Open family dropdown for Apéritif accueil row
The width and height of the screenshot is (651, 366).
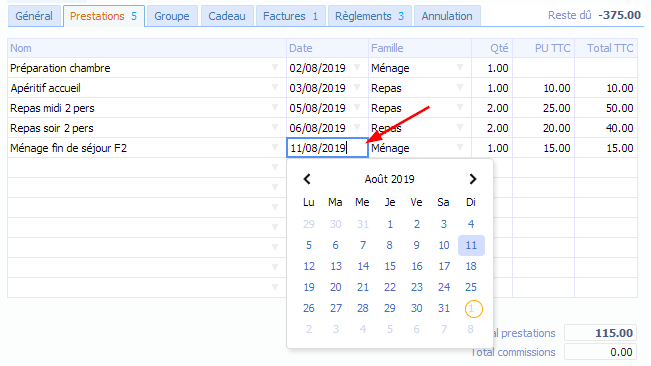pyautogui.click(x=460, y=88)
